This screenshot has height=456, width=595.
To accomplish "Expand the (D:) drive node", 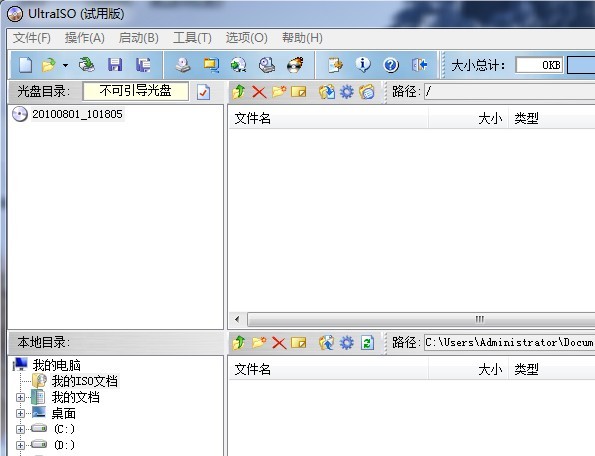I will (x=20, y=445).
